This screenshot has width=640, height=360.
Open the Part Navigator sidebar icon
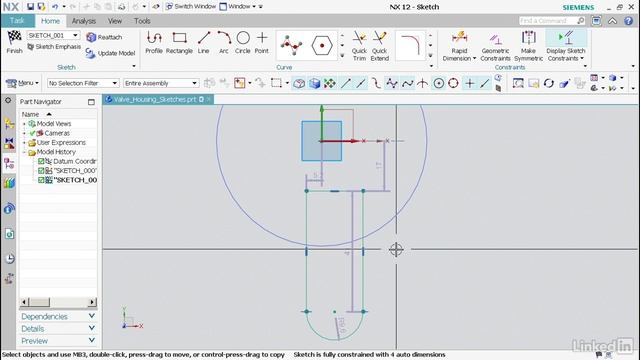9,164
